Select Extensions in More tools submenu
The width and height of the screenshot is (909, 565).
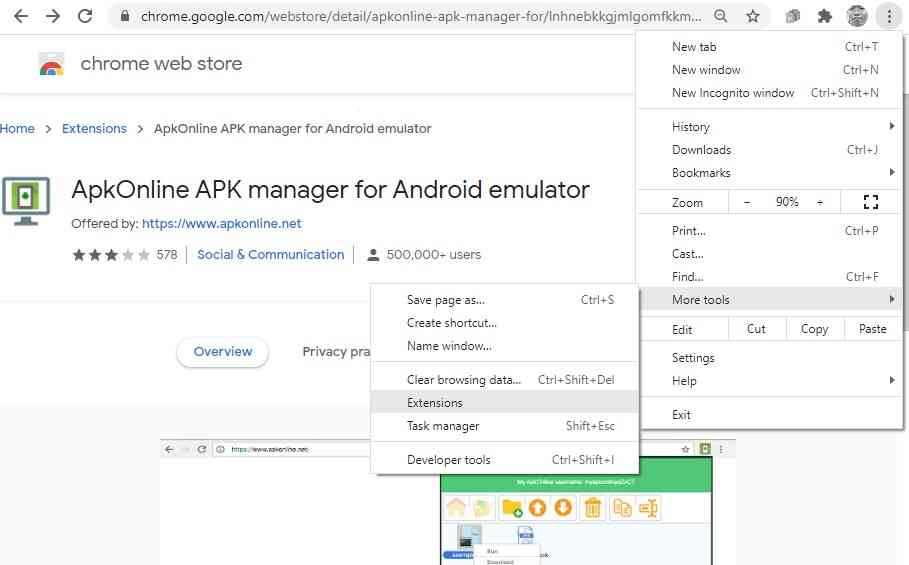pyautogui.click(x=435, y=403)
